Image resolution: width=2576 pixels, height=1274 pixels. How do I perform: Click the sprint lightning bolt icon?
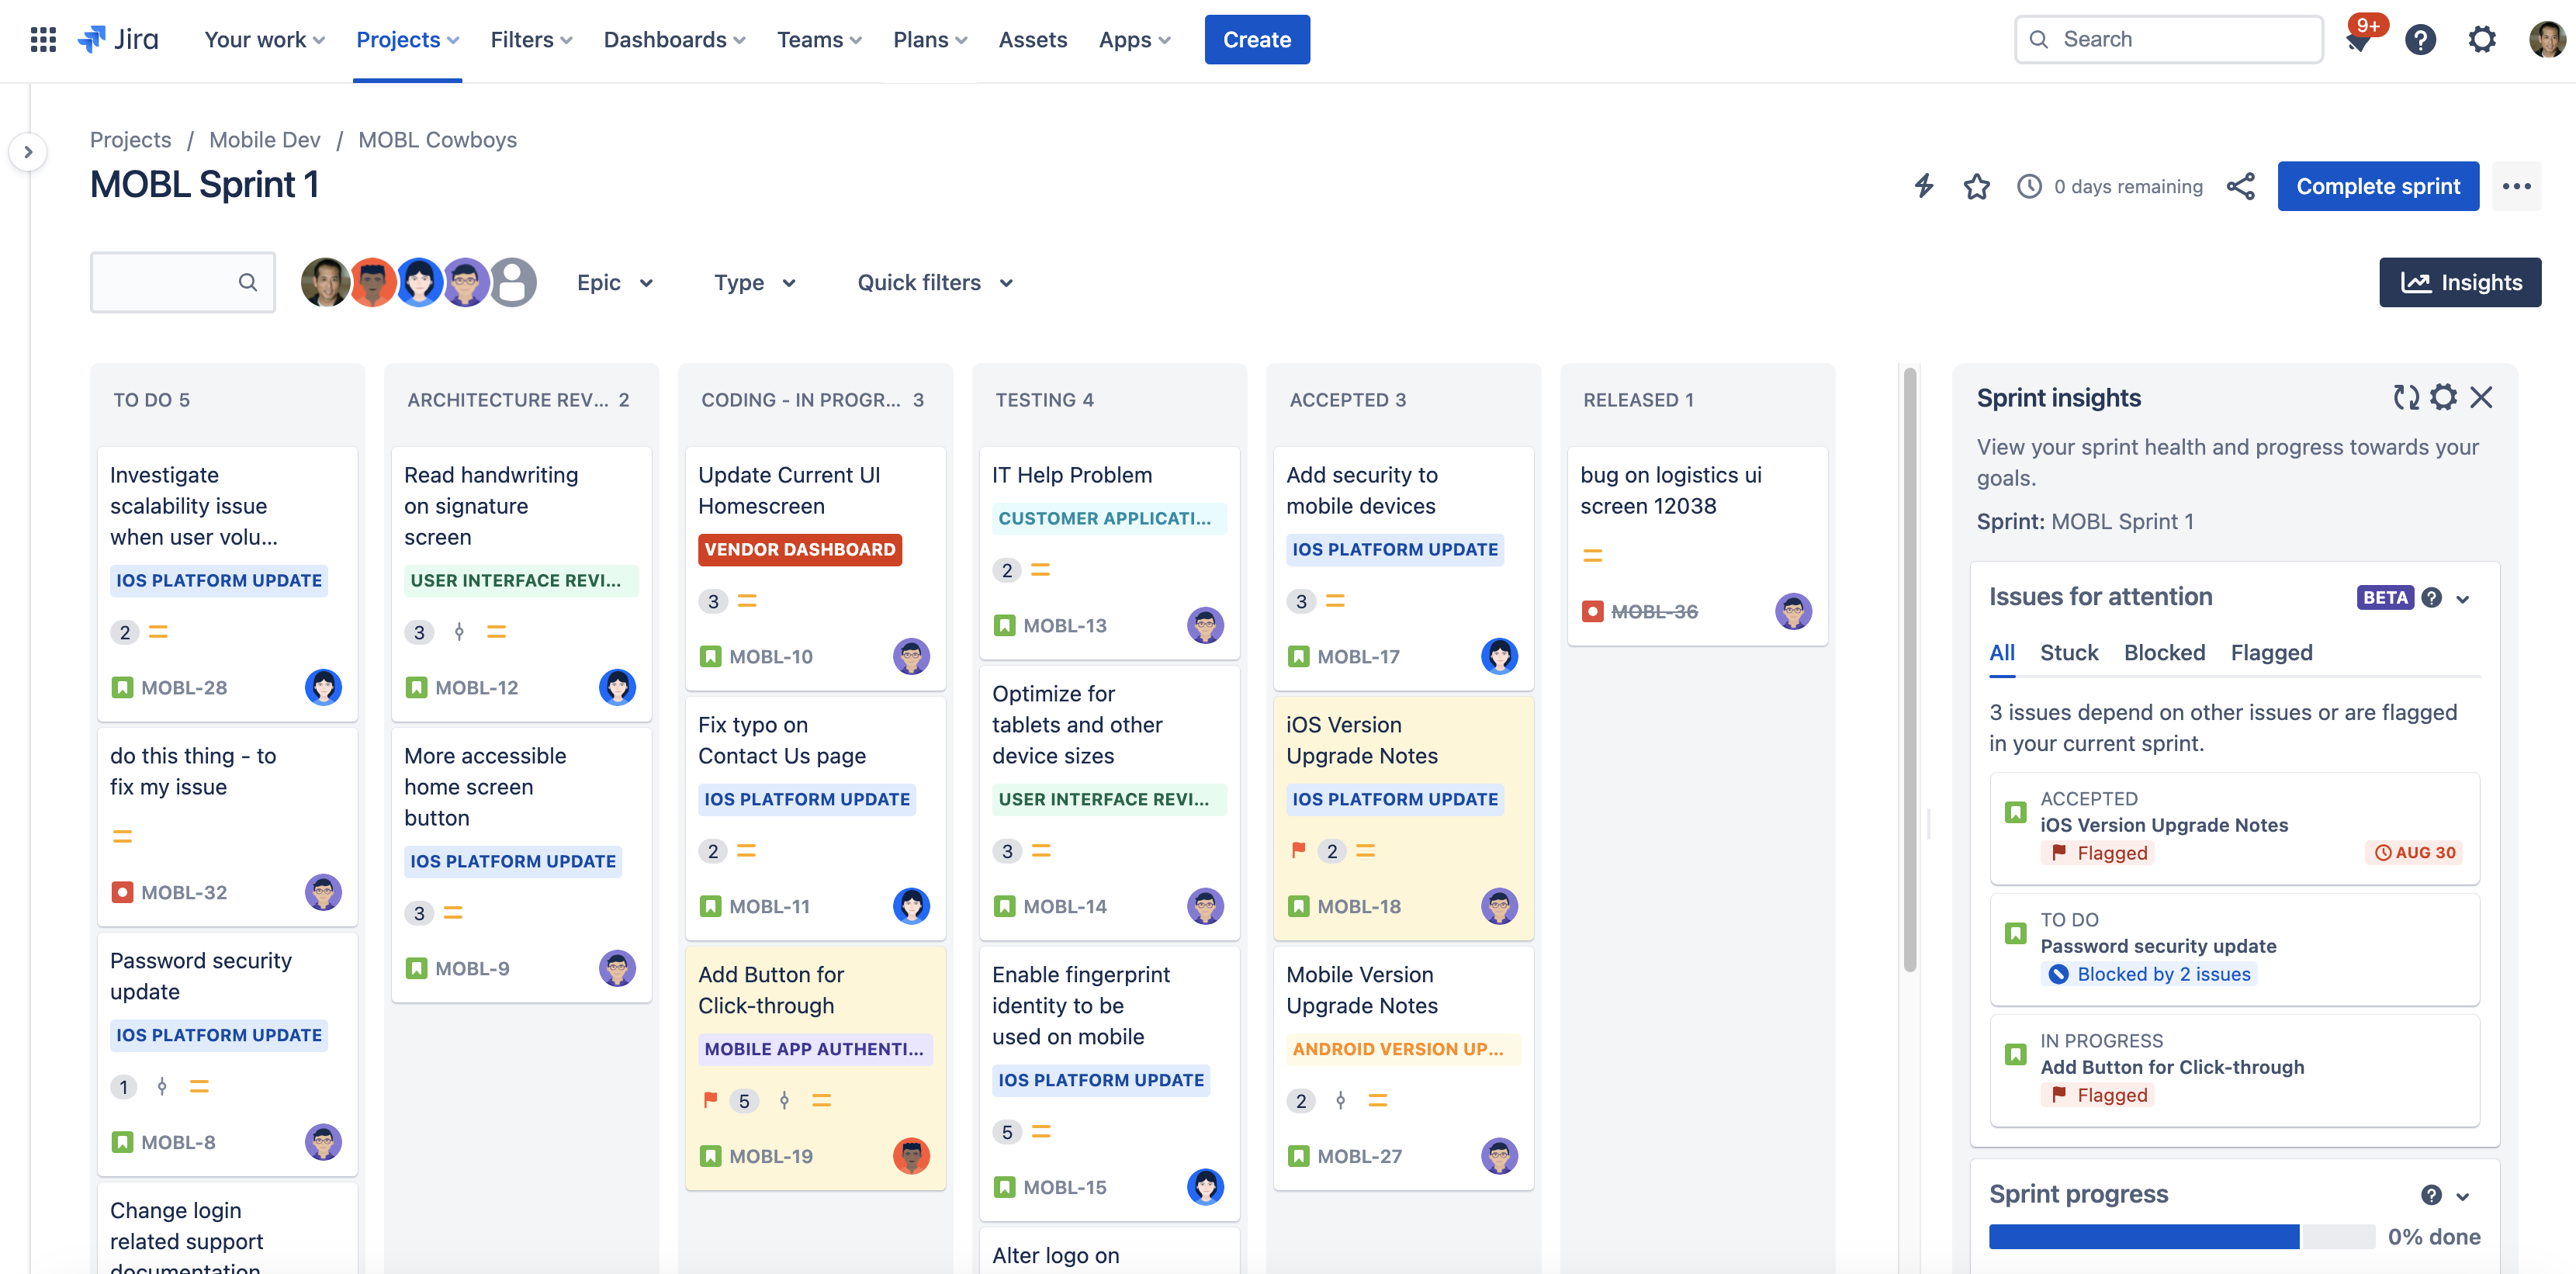click(1922, 184)
